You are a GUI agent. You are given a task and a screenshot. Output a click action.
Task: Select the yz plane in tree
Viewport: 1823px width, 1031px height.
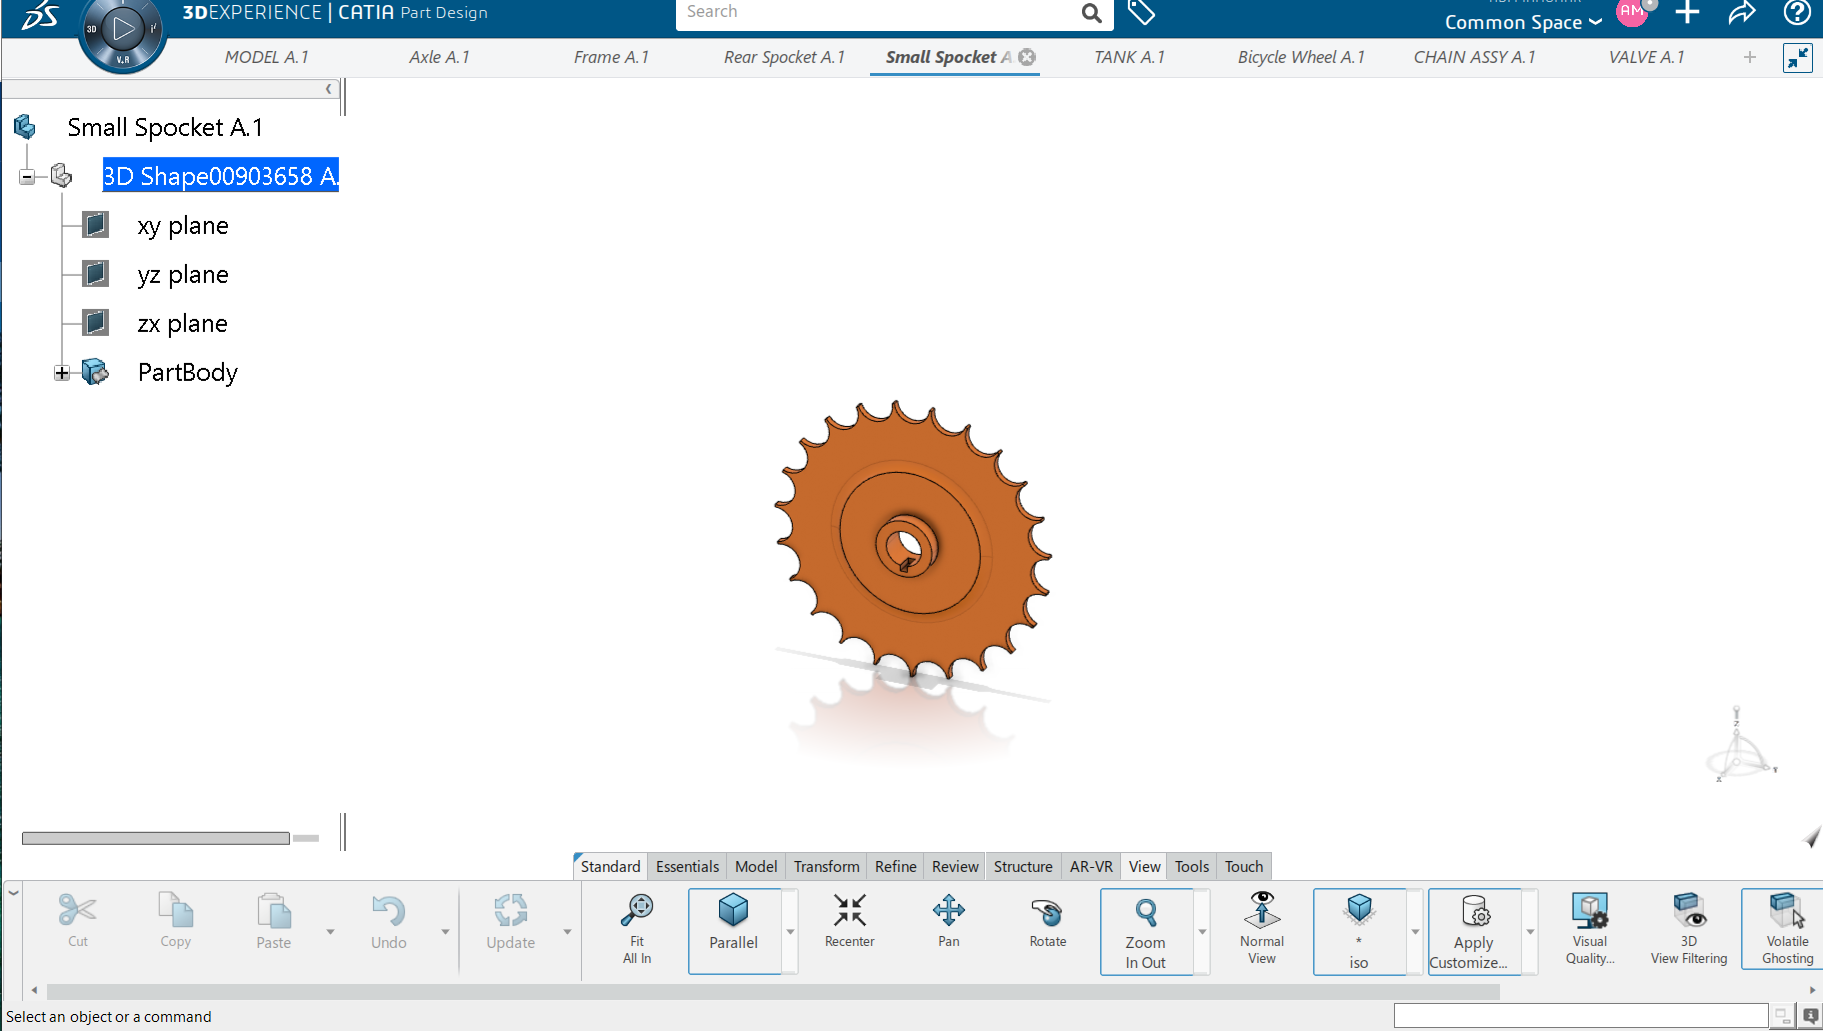[183, 275]
